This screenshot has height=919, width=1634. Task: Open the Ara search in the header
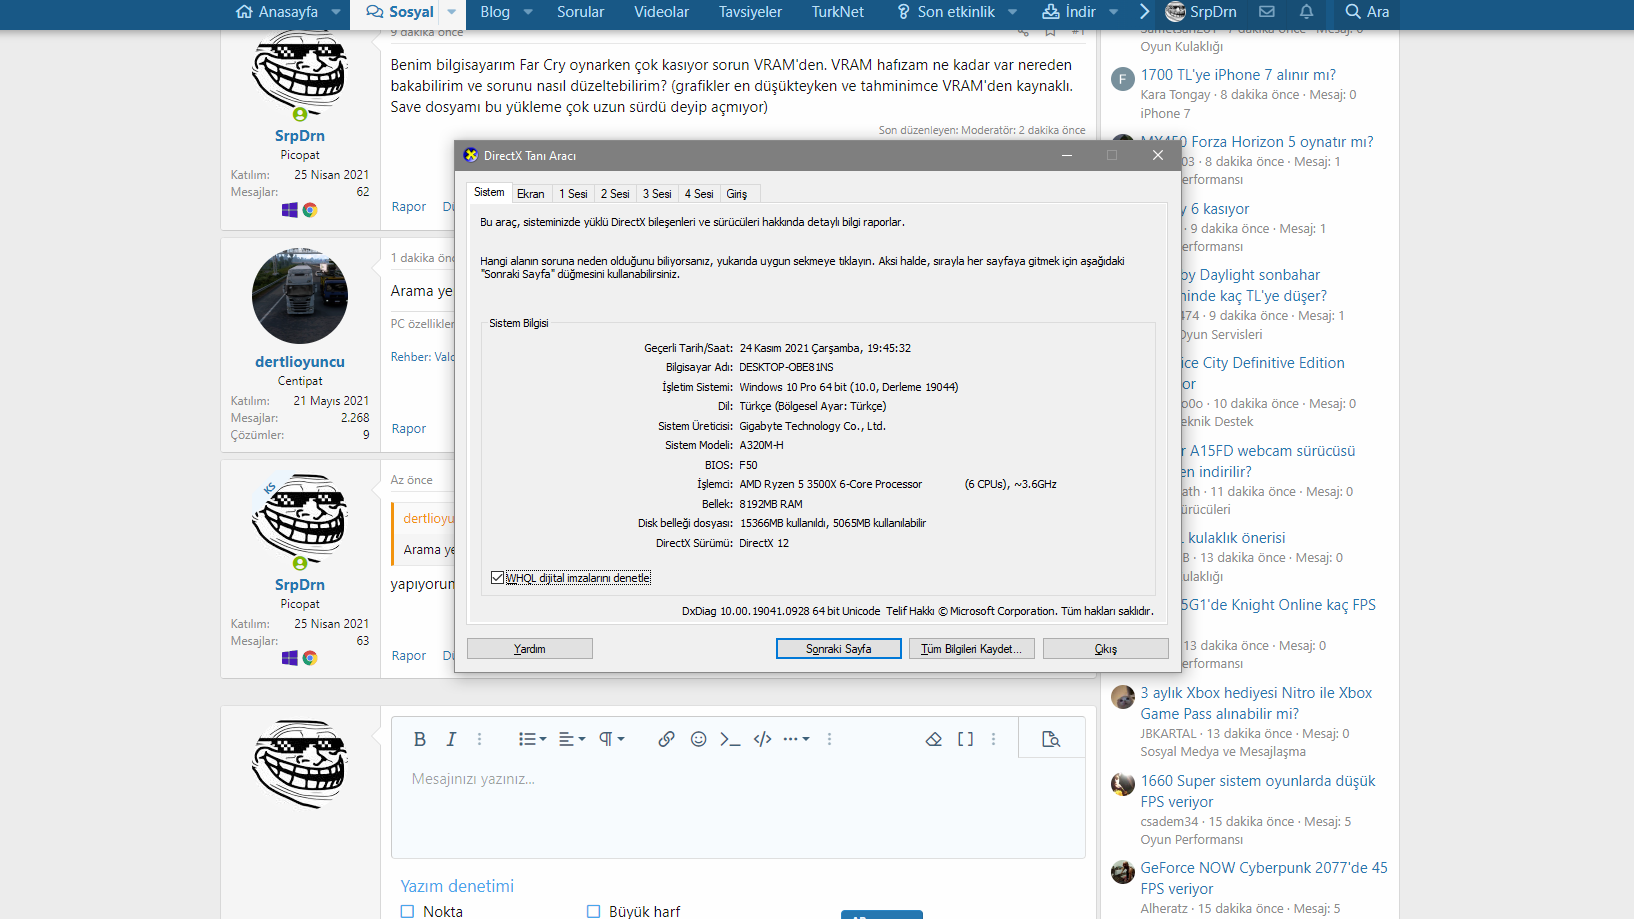pos(1367,12)
